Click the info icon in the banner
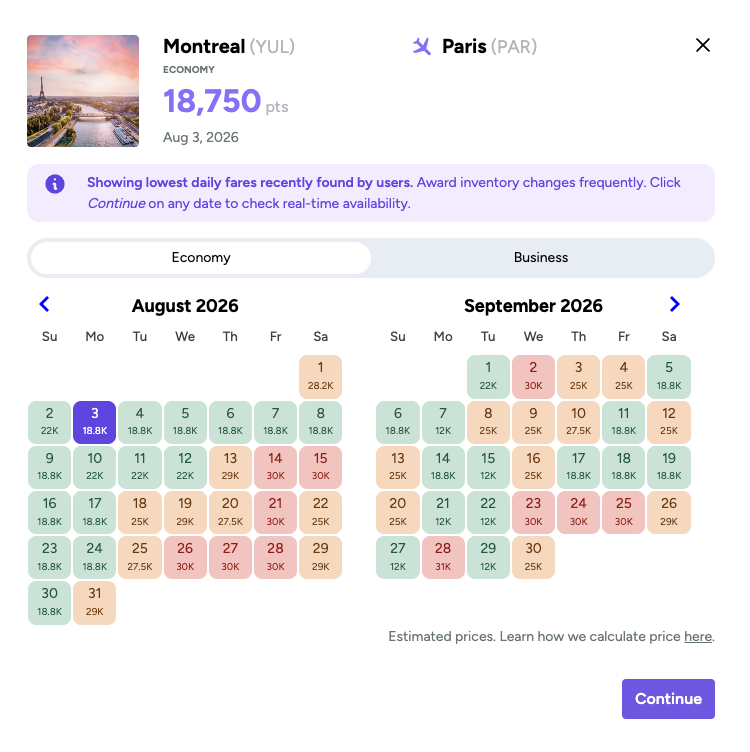This screenshot has height=752, width=750. point(55,184)
